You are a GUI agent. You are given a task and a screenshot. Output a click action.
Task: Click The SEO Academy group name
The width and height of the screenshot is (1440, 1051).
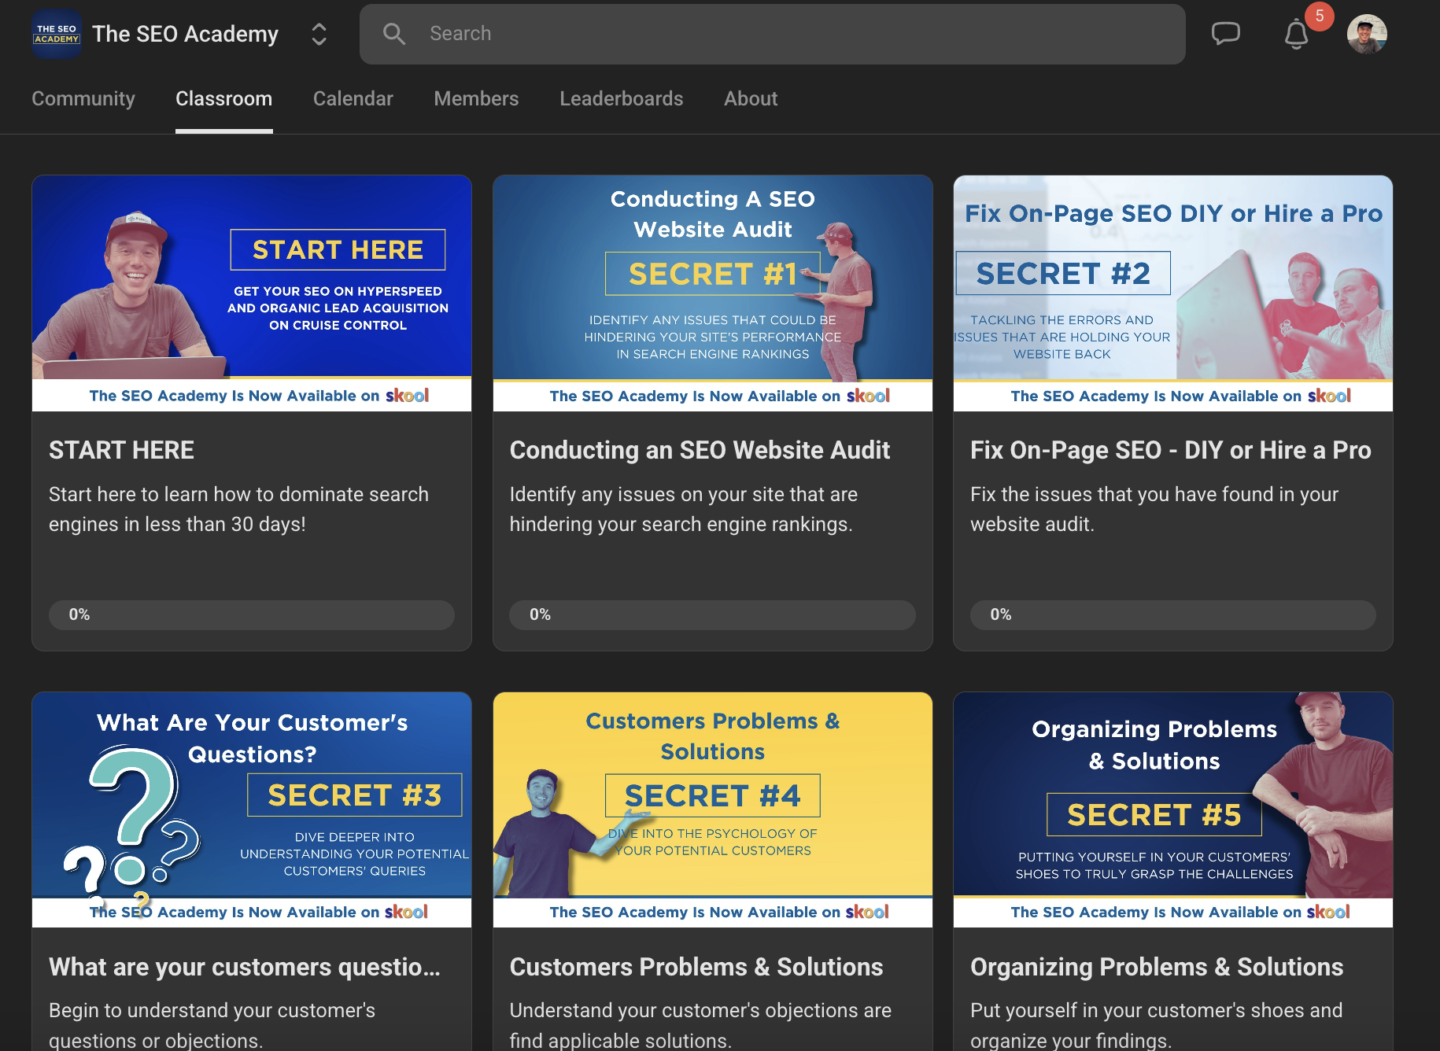tap(185, 34)
